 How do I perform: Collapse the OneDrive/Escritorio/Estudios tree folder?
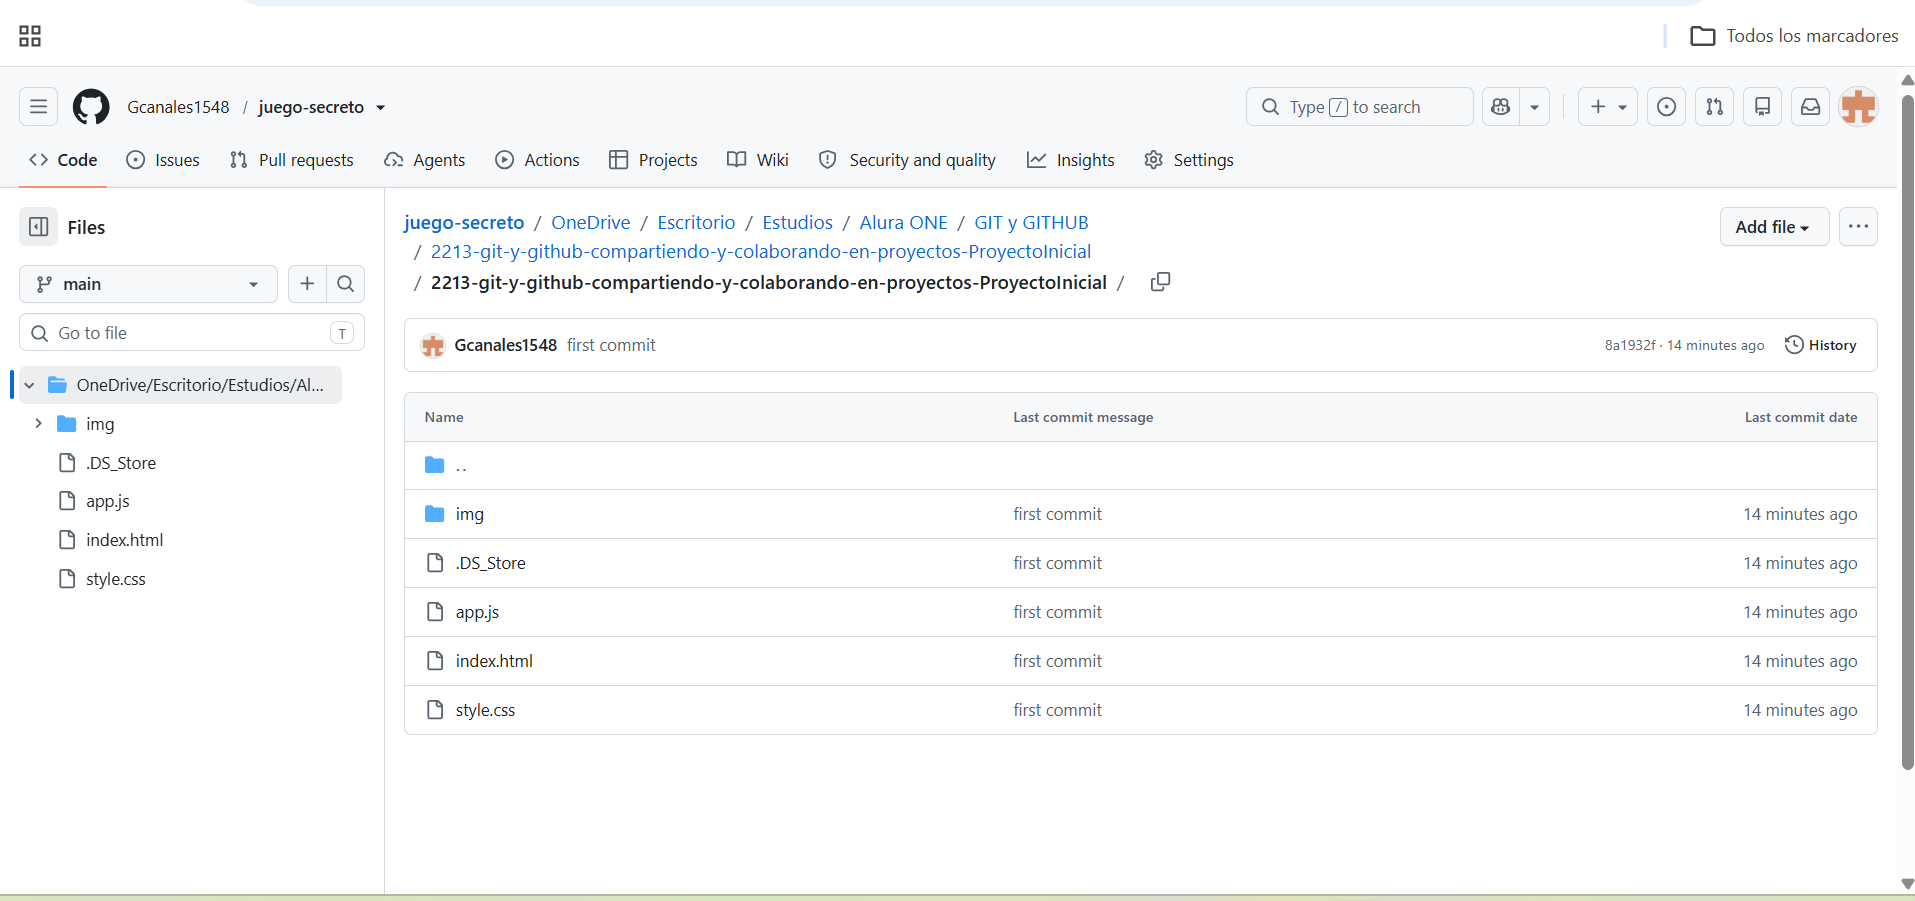click(30, 385)
